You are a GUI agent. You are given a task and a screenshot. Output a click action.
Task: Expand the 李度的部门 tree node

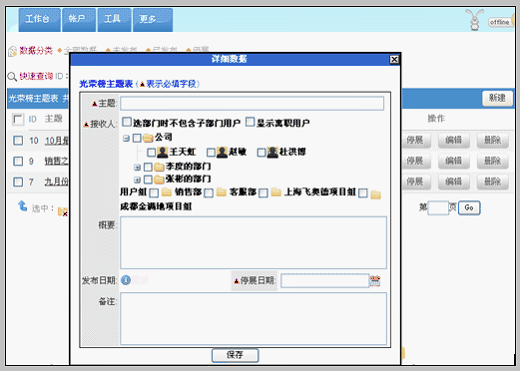[x=137, y=167]
